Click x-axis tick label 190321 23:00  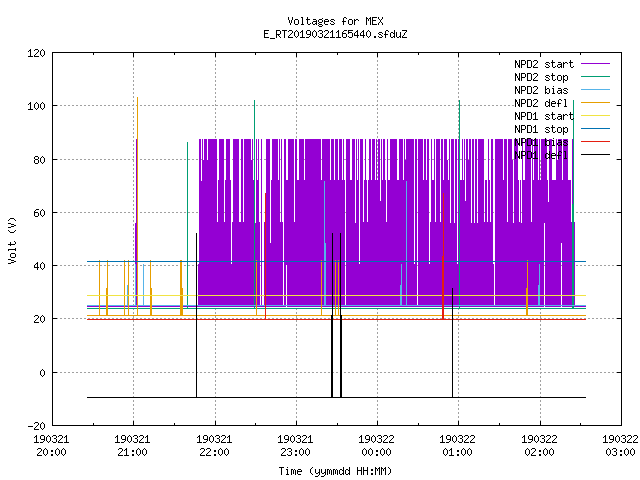coord(296,446)
